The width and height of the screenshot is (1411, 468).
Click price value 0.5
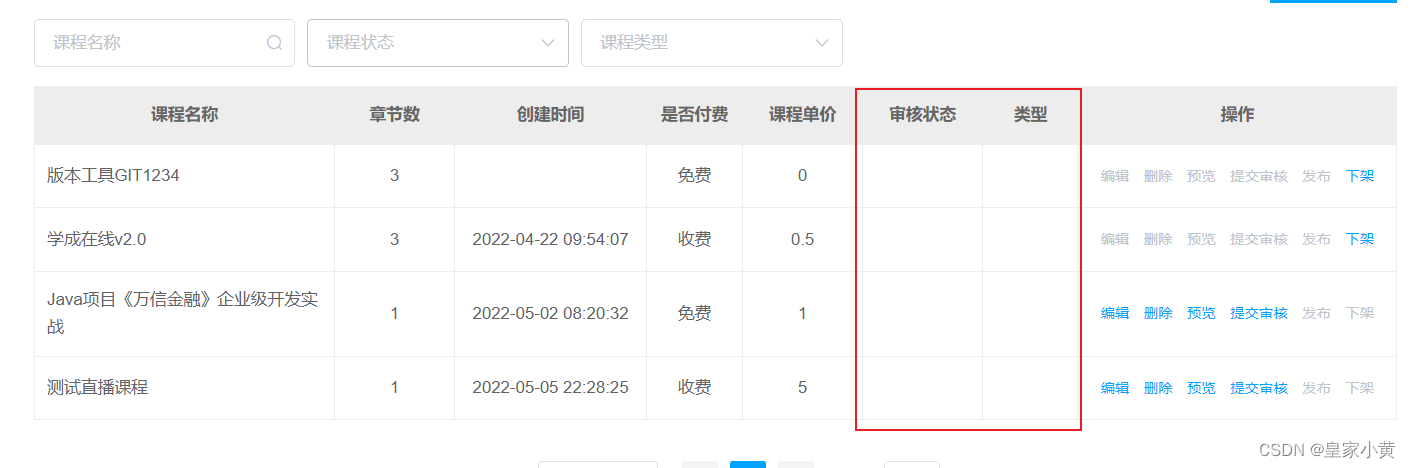click(x=802, y=239)
